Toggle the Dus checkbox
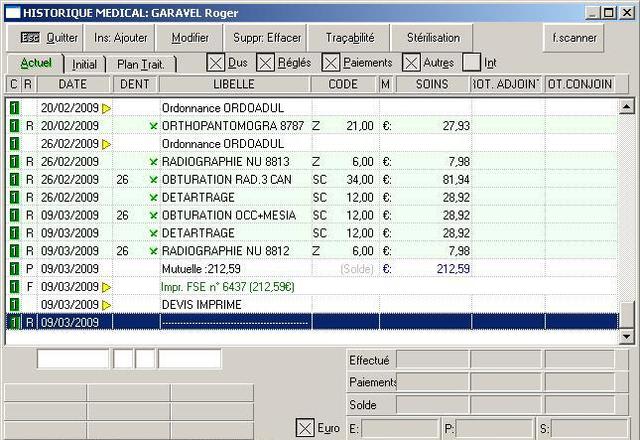The width and height of the screenshot is (640, 440). tap(216, 62)
